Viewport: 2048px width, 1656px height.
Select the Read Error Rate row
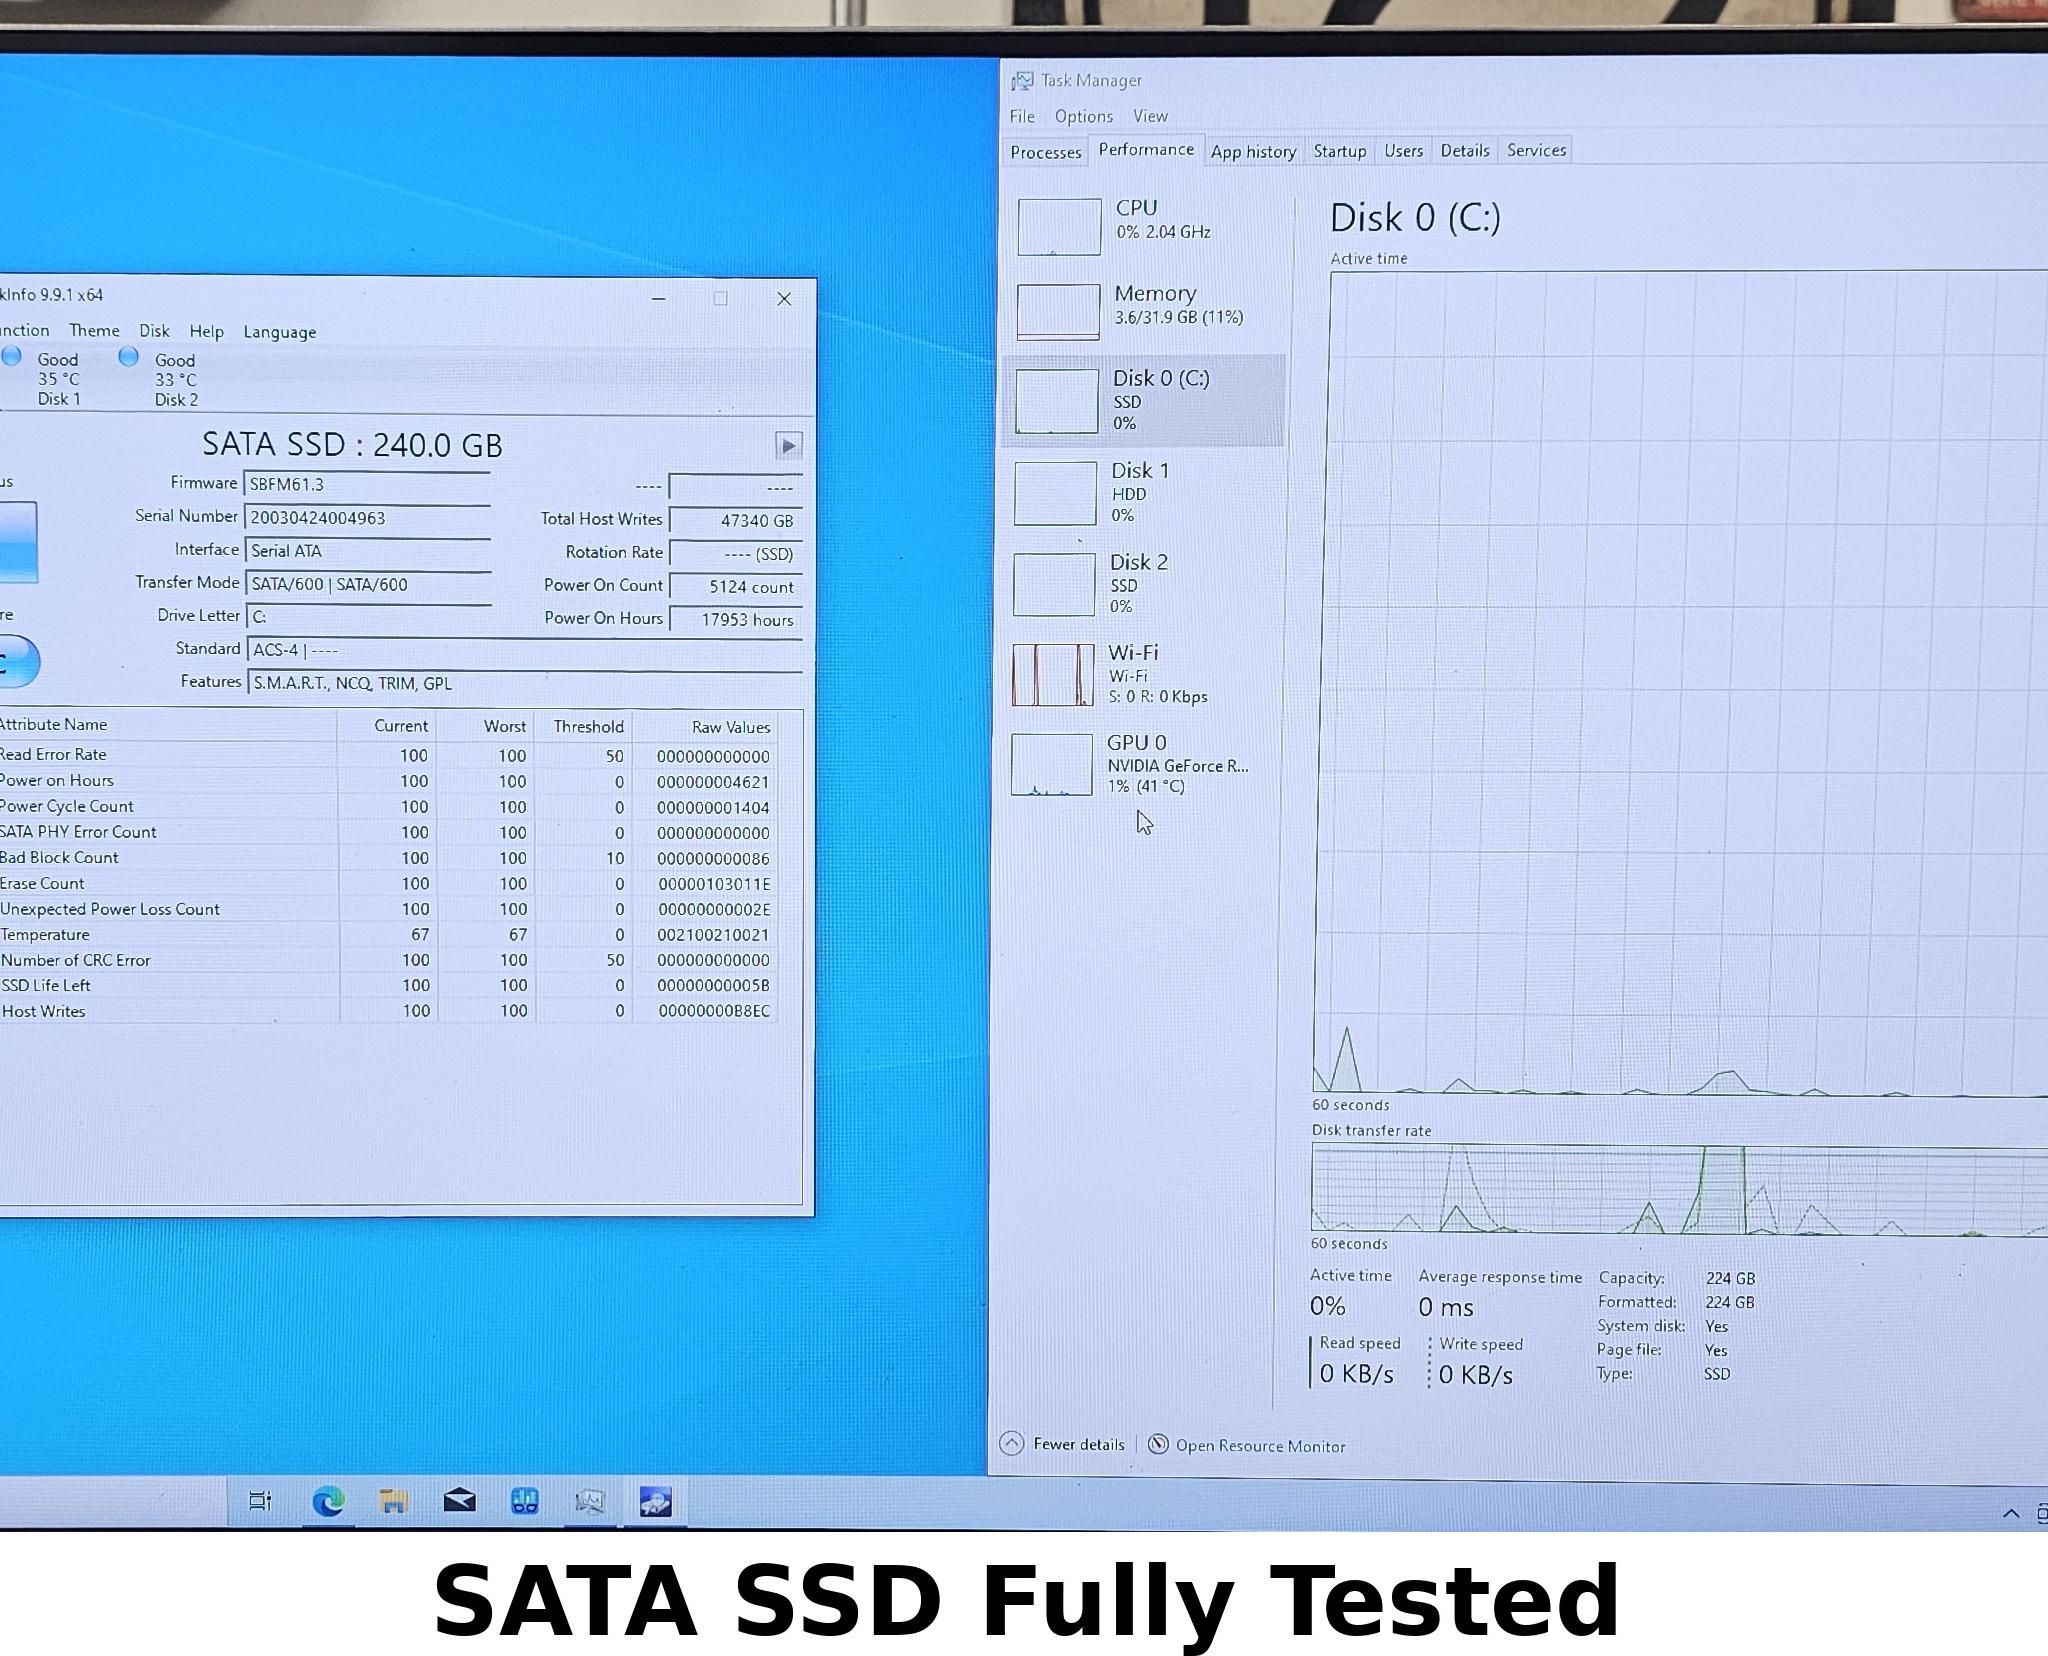388,755
